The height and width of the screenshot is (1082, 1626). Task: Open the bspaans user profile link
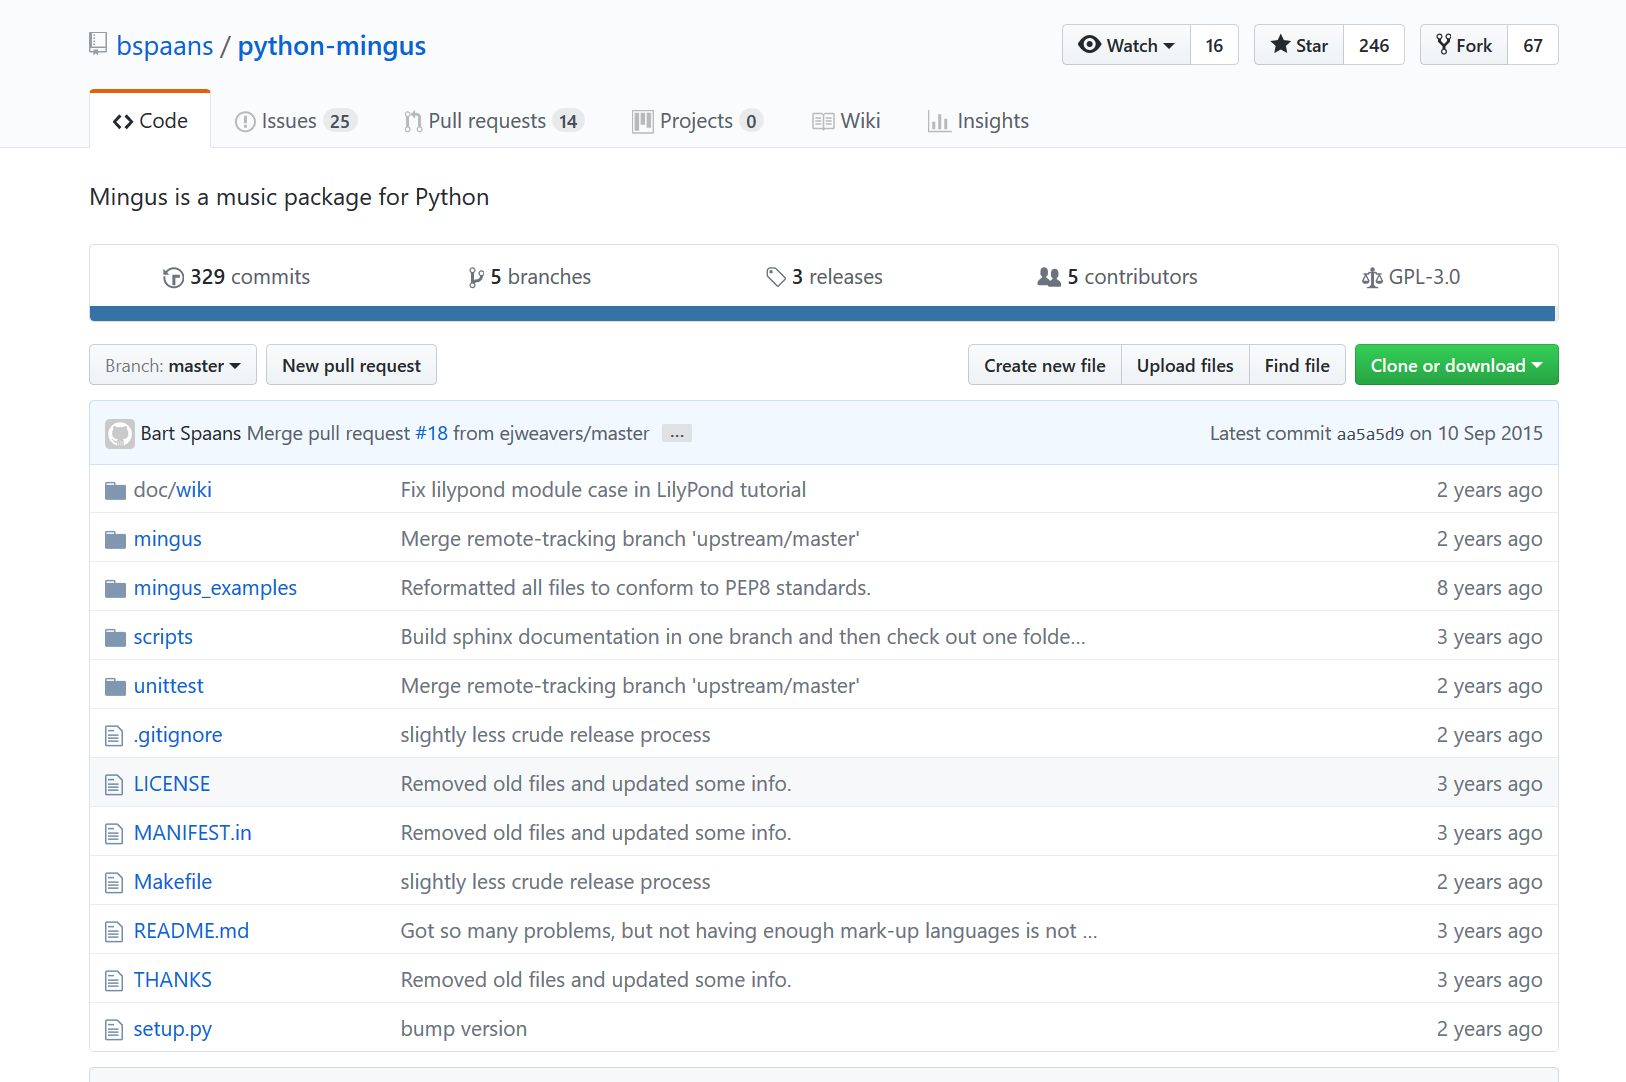click(165, 46)
